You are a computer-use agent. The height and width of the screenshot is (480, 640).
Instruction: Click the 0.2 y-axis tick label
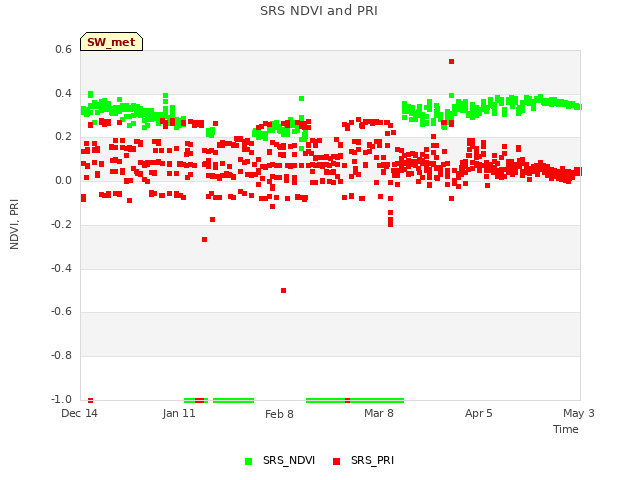click(63, 137)
